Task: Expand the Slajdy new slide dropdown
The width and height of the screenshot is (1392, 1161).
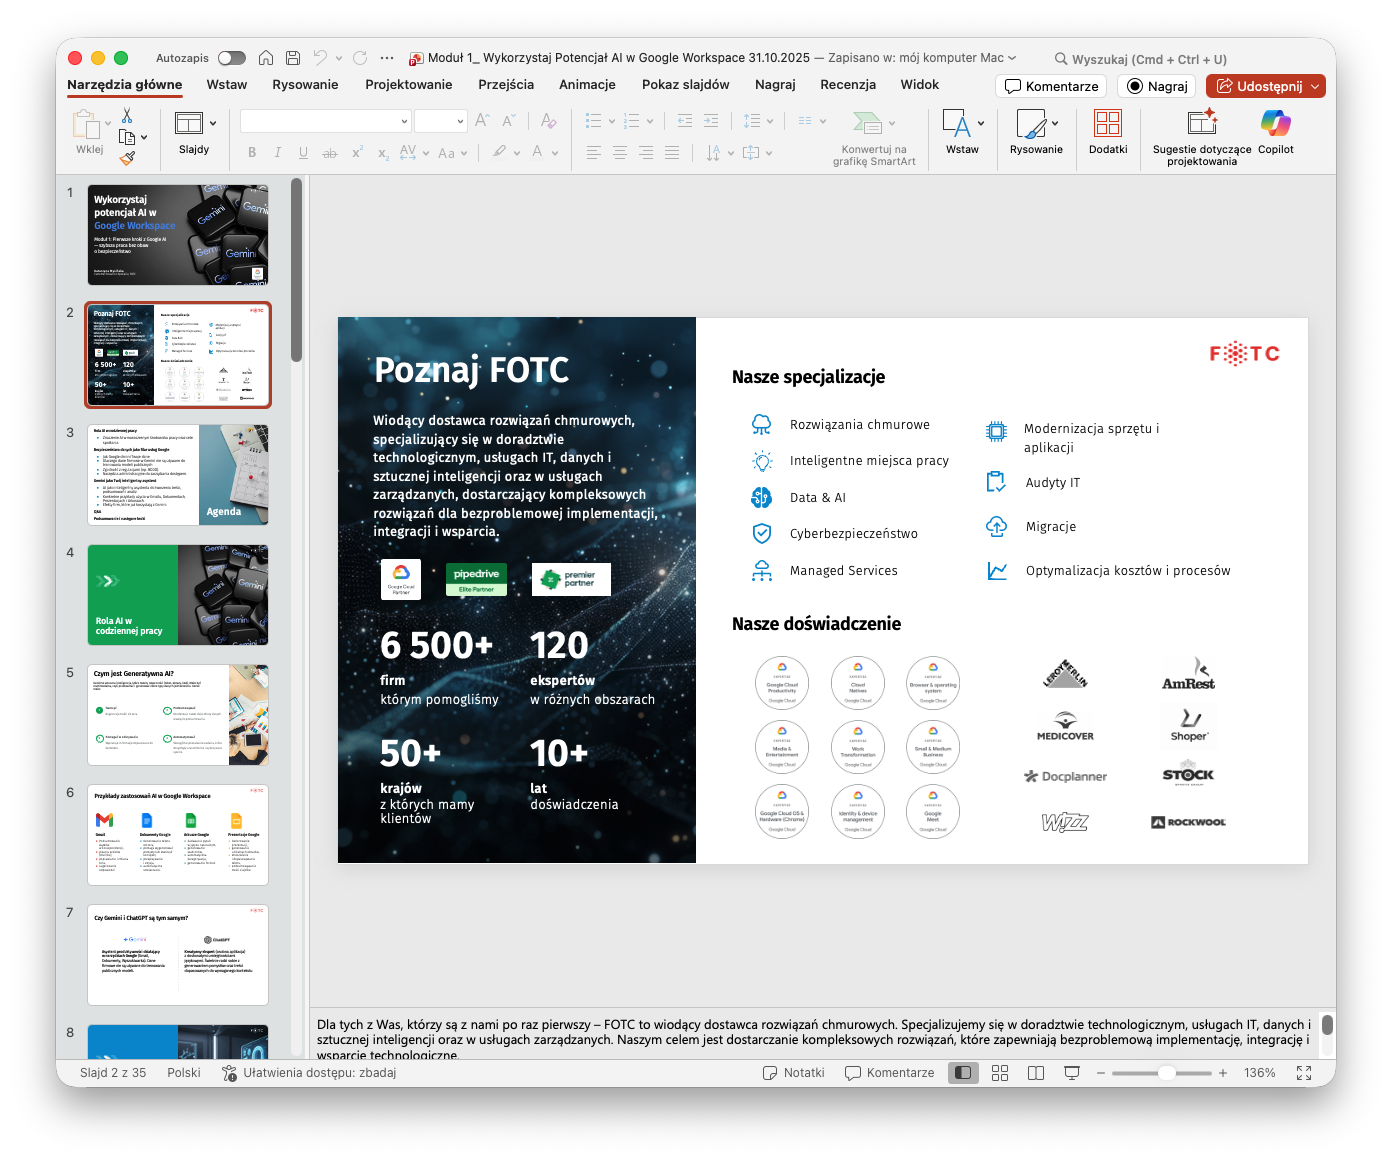Action: (213, 123)
